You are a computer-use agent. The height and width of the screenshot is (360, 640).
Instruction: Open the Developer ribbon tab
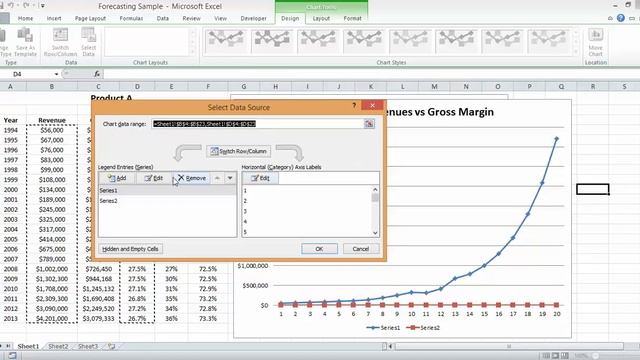[x=253, y=18]
